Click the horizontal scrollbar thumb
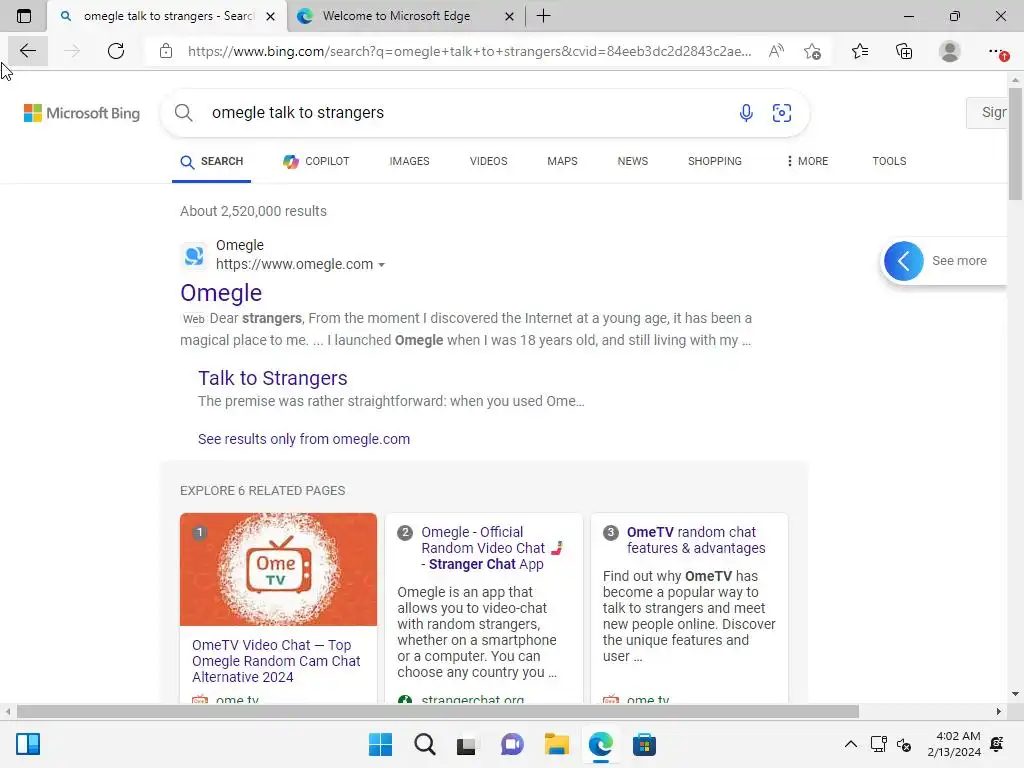The image size is (1024, 768). [x=438, y=711]
